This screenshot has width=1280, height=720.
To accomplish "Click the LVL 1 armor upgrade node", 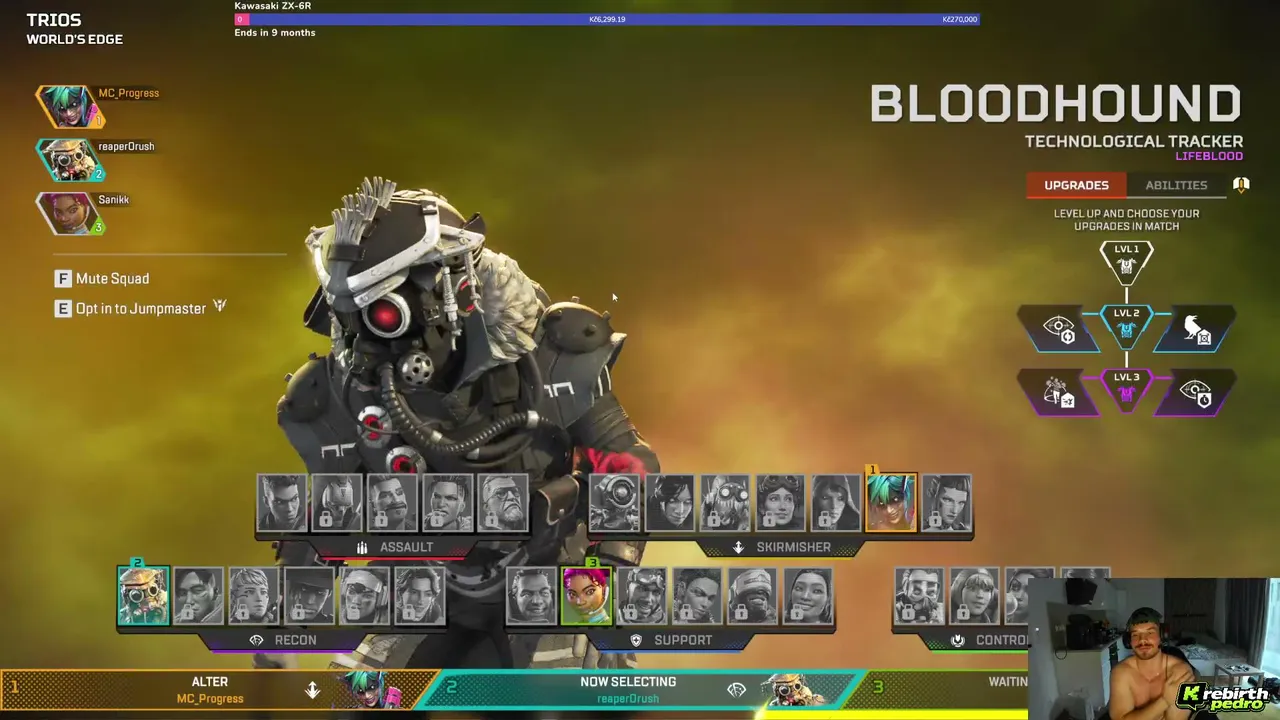I will click(1127, 262).
